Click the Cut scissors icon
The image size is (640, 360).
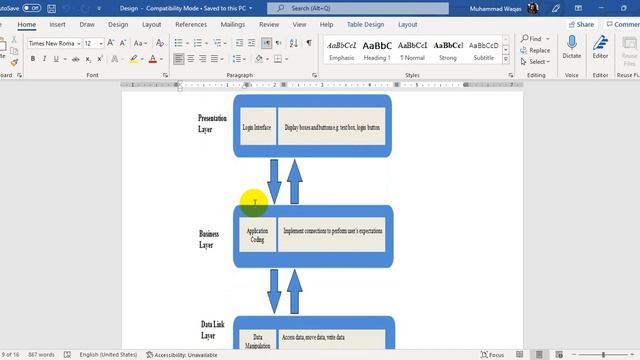(14, 40)
